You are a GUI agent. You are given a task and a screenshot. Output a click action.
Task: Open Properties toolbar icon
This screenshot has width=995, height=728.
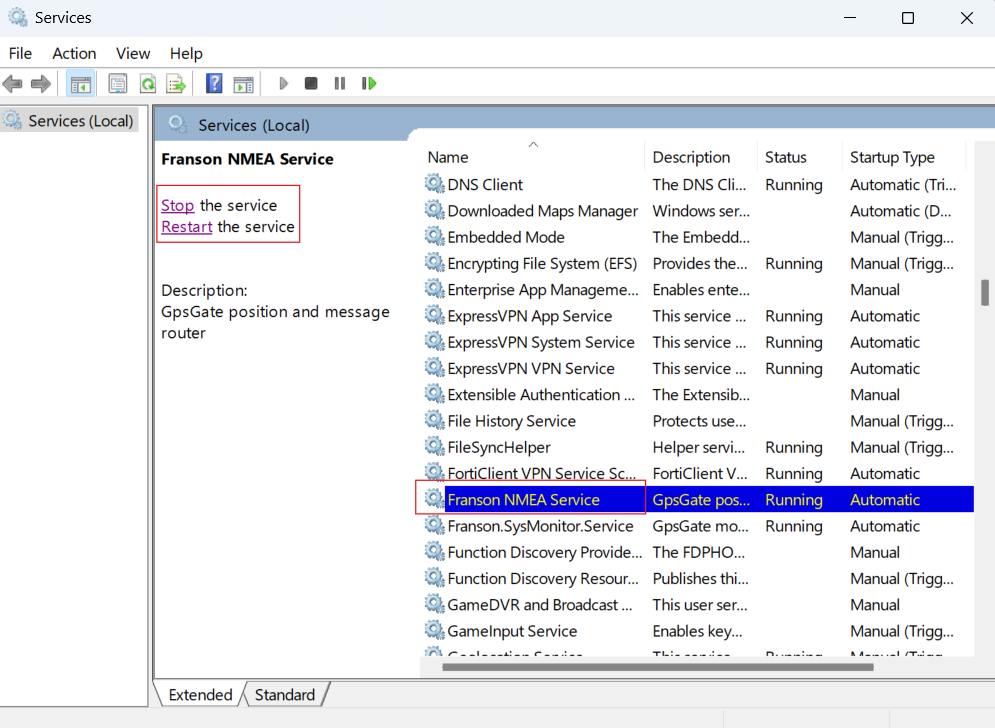coord(117,83)
